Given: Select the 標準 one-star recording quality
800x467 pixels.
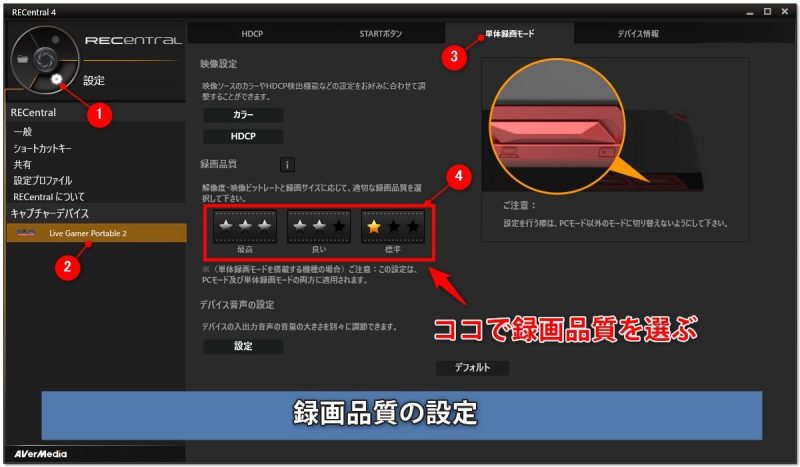Looking at the screenshot, I should click(393, 226).
